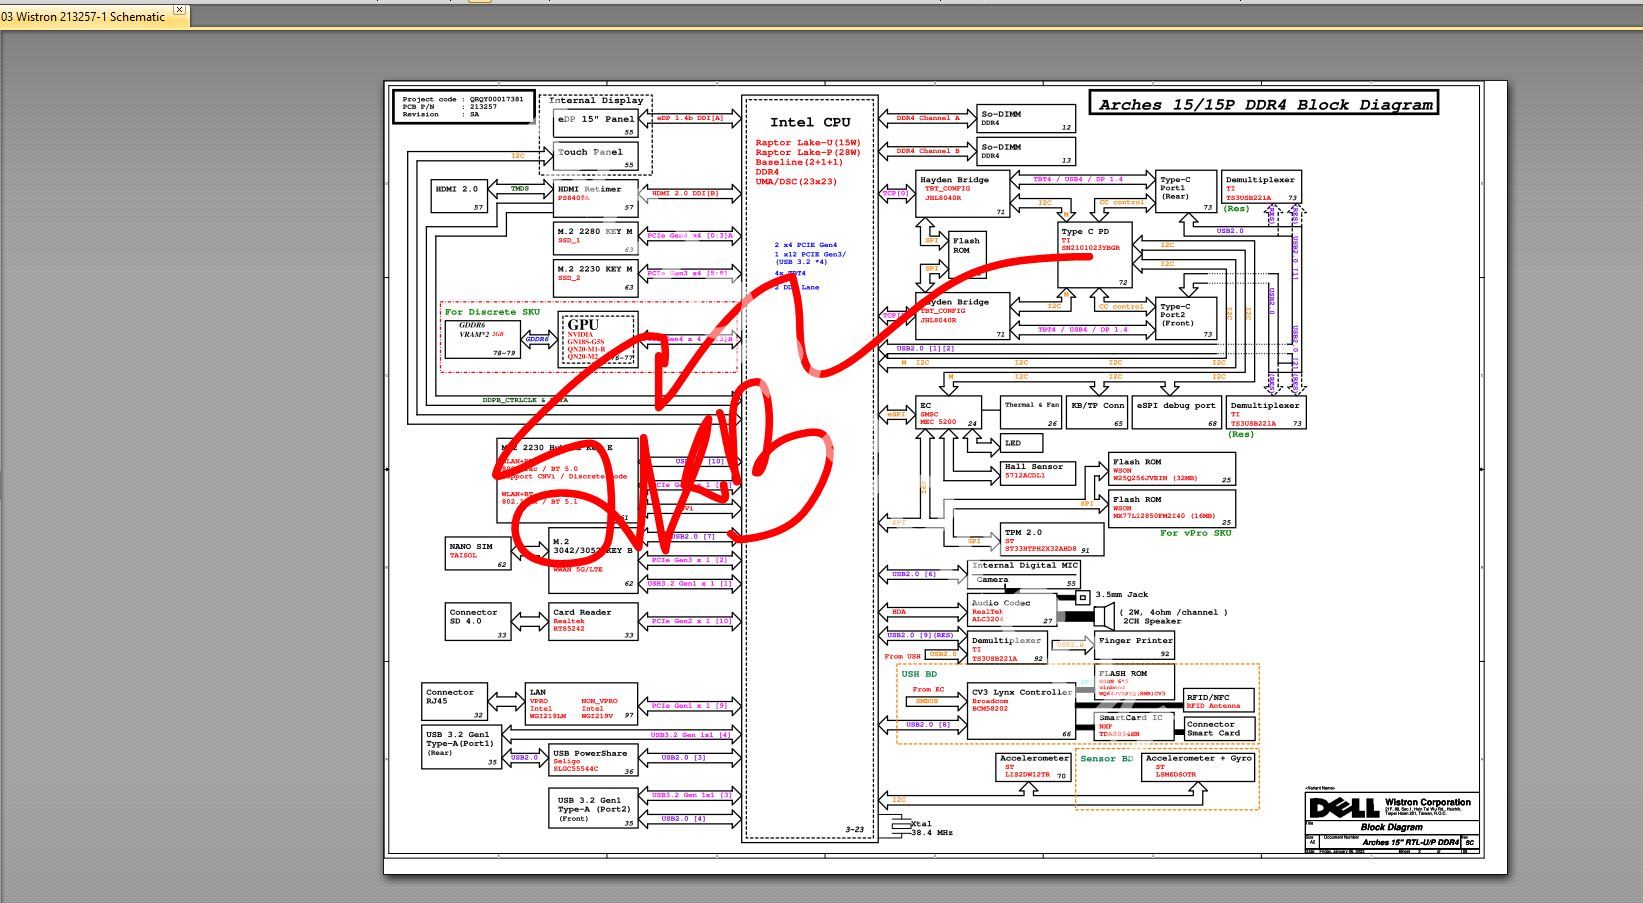Image resolution: width=1643 pixels, height=903 pixels.
Task: Click the 'Connector RJ45' block
Action: tap(455, 701)
